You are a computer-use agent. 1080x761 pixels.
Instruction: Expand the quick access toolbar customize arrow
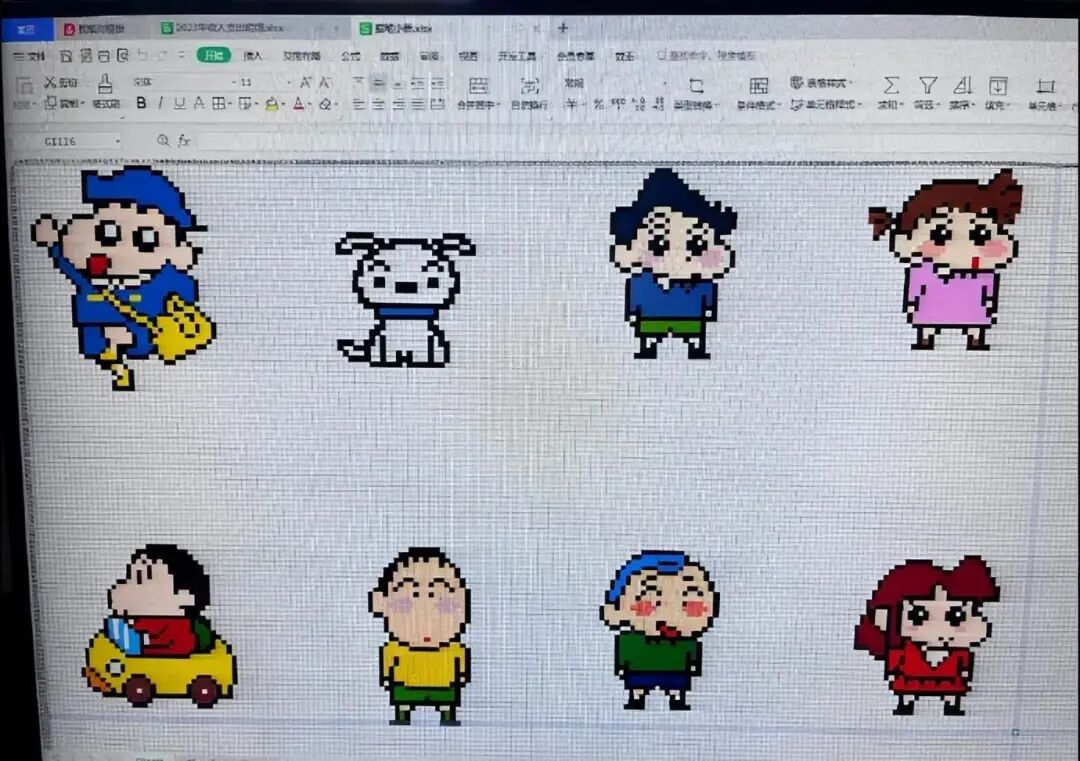(181, 55)
